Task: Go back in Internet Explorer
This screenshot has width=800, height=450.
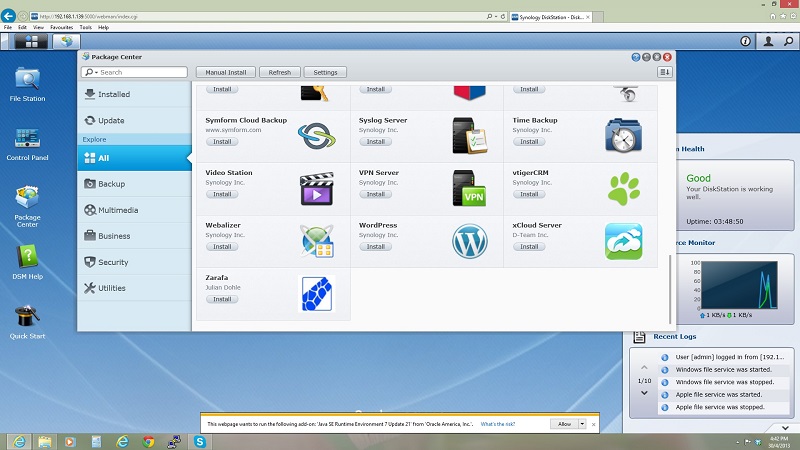Action: coord(8,16)
